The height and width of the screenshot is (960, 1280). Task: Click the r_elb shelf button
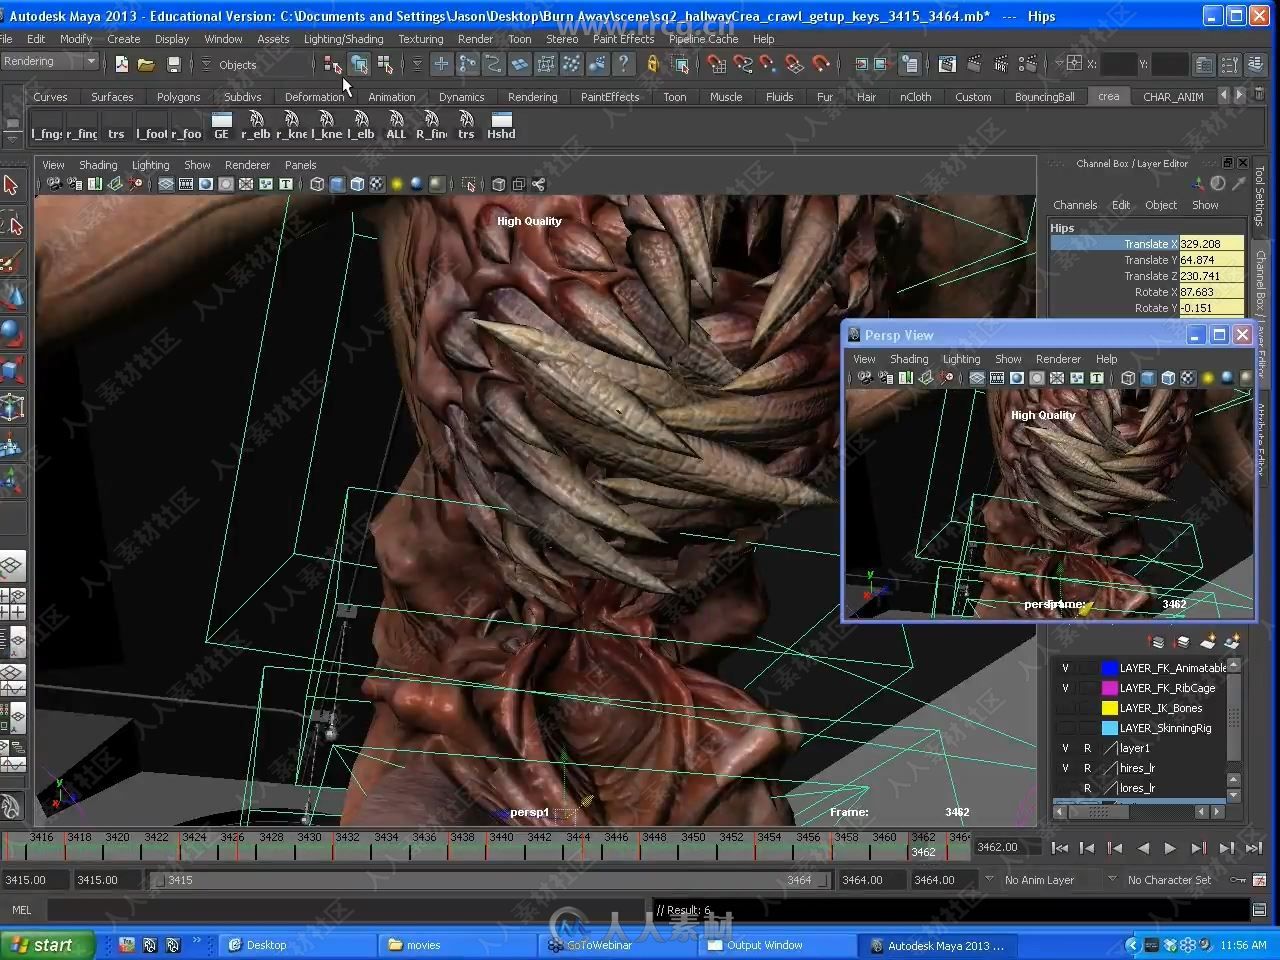pos(256,125)
